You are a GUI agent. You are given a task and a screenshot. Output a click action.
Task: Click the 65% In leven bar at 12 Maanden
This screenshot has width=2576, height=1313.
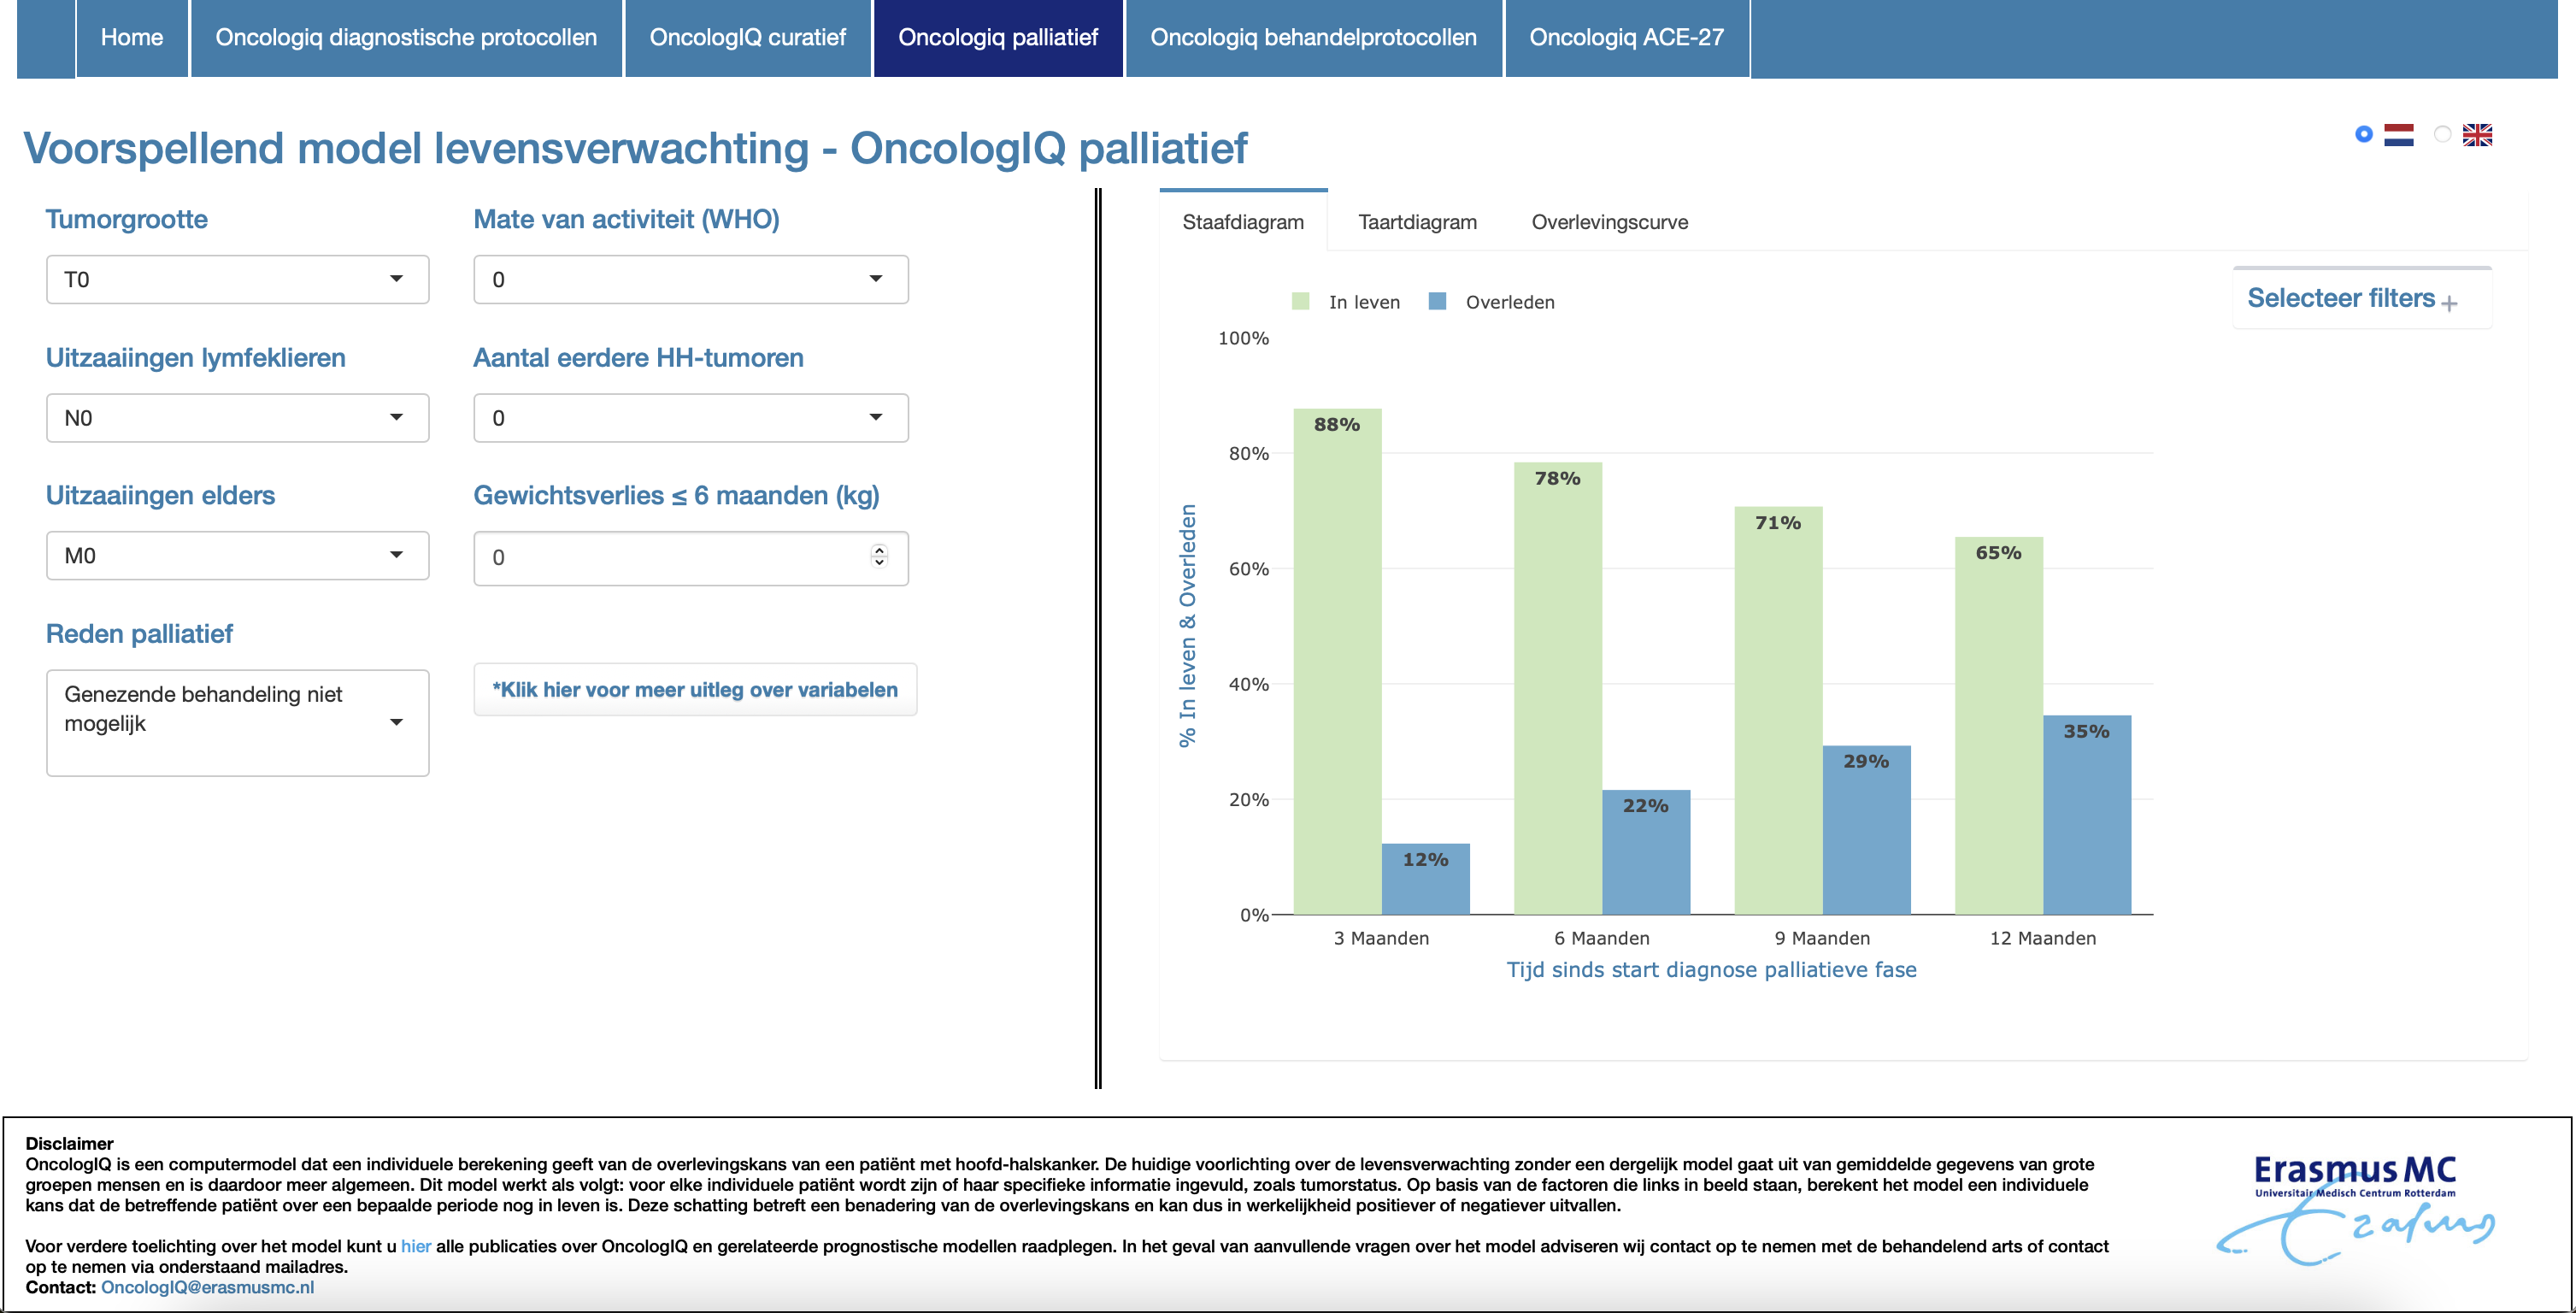[x=1998, y=726]
